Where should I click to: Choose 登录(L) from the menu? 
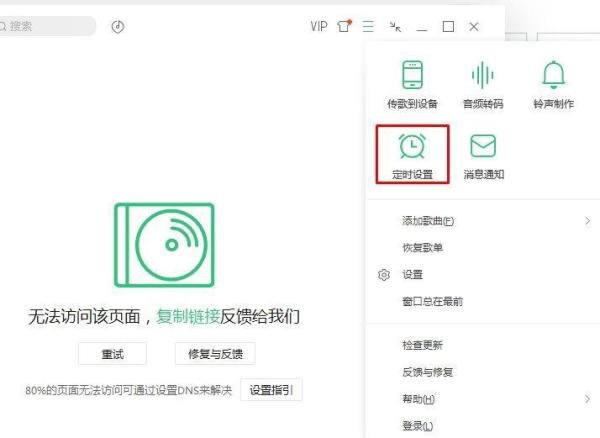click(417, 426)
